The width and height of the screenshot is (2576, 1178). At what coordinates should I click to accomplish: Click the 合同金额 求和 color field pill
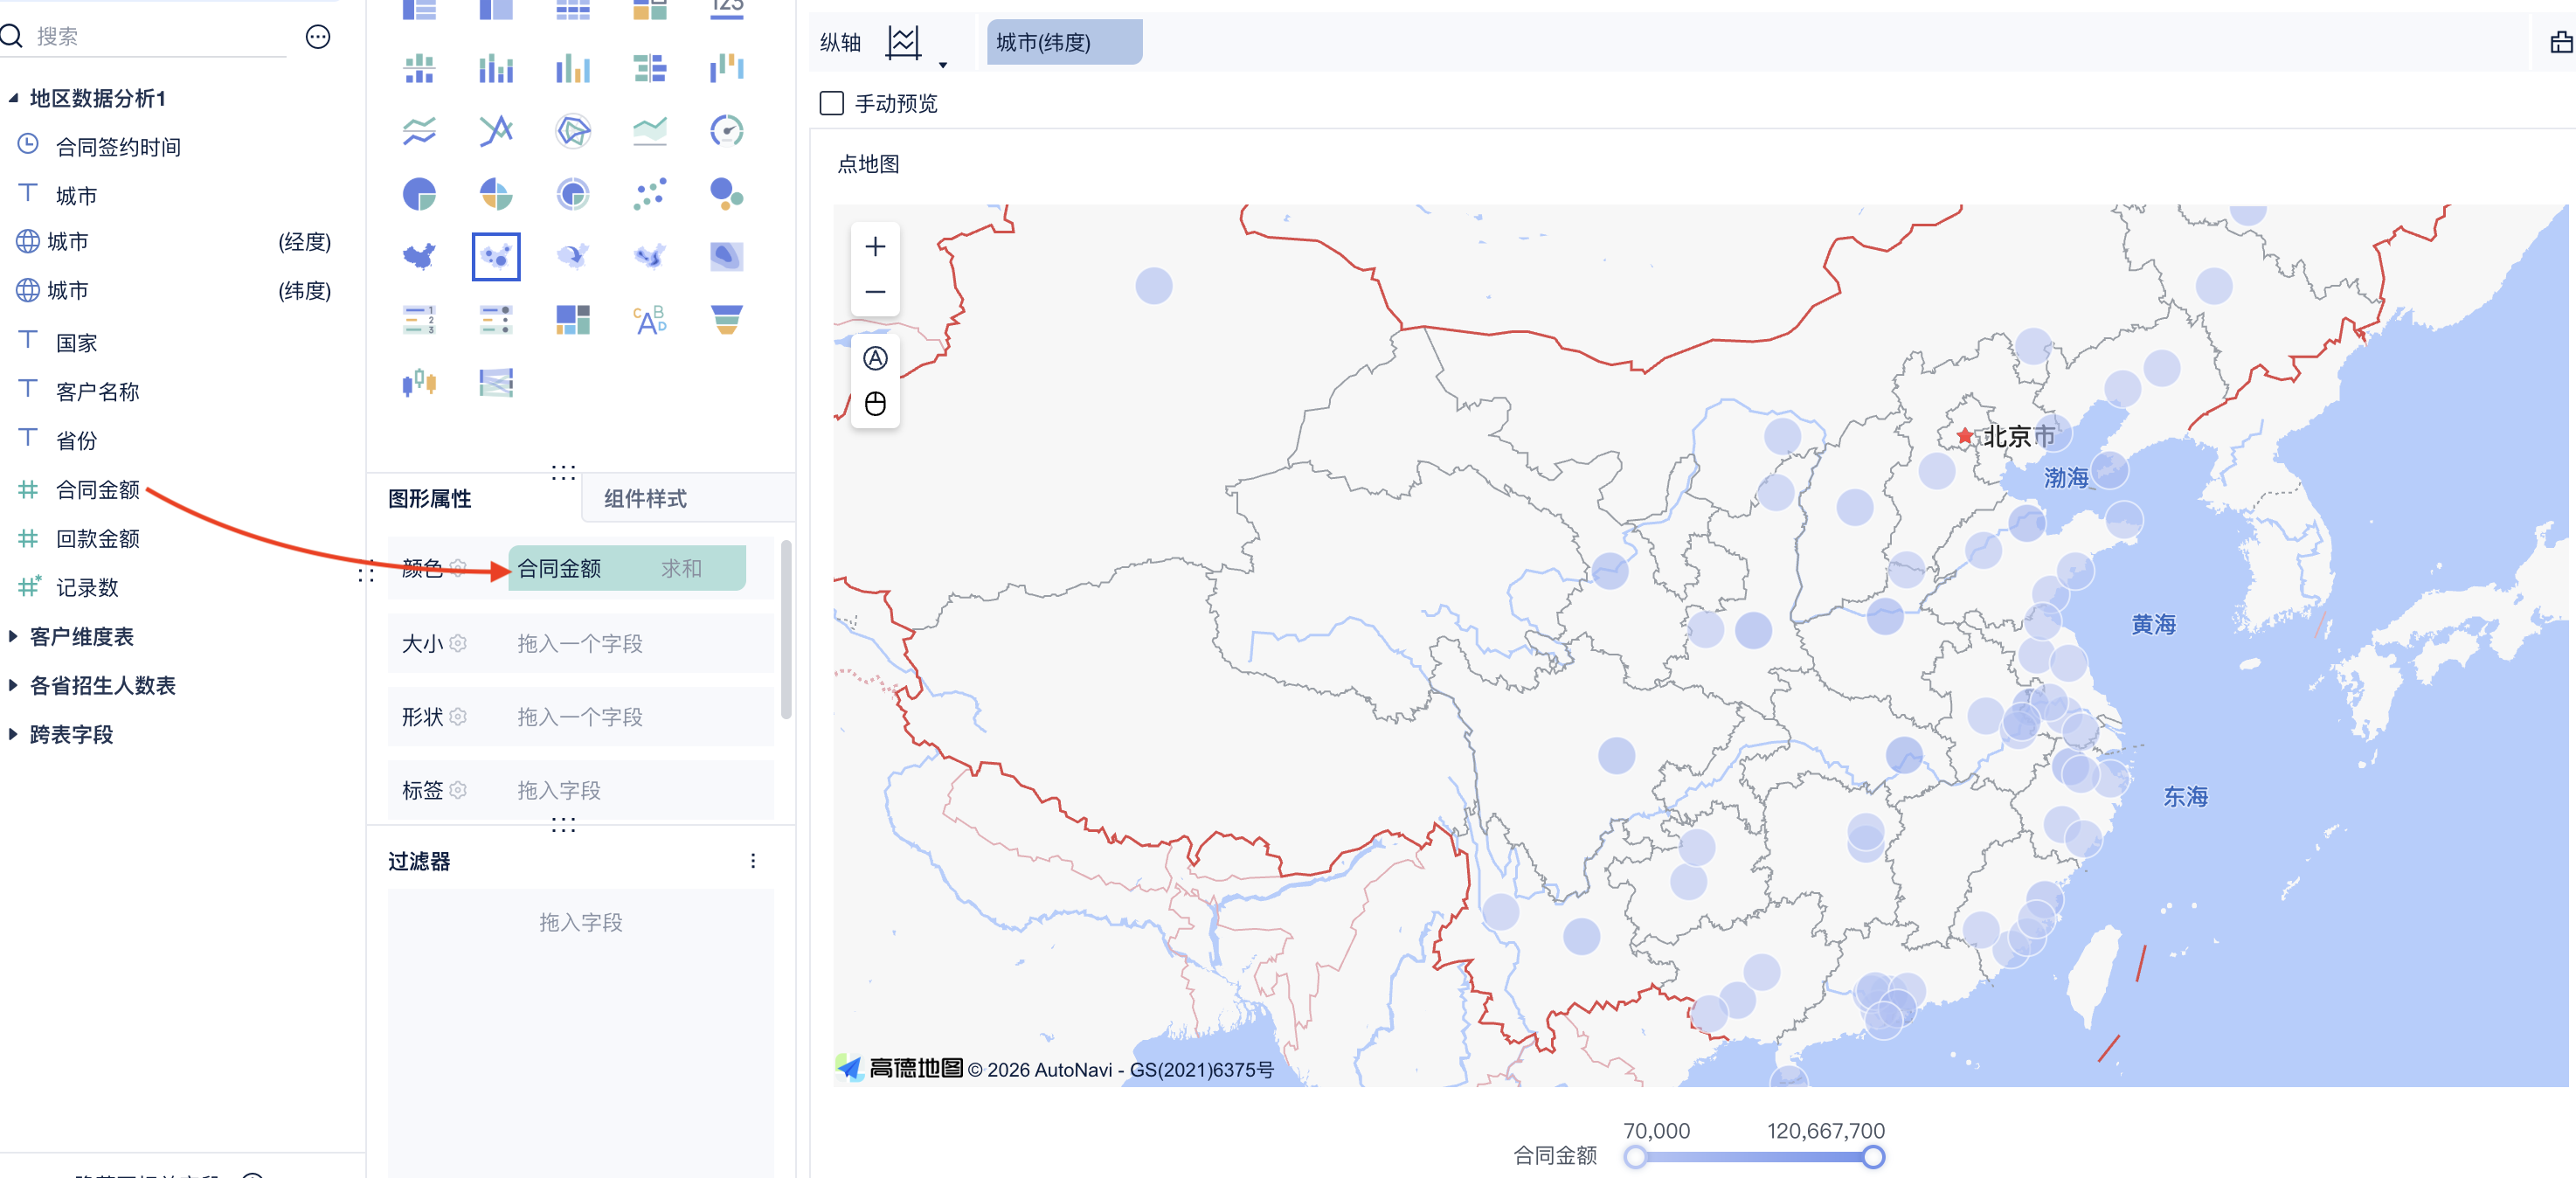point(626,568)
